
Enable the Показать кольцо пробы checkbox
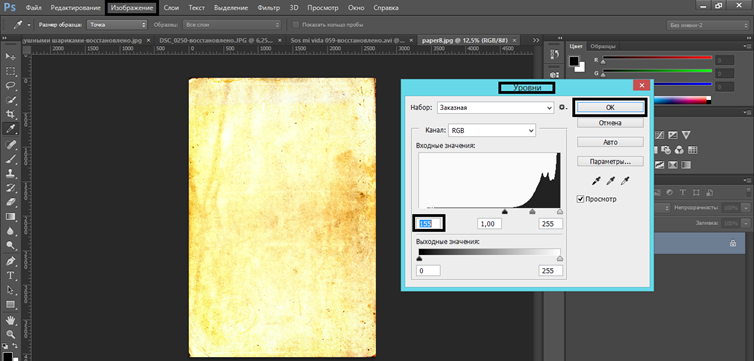pos(296,25)
